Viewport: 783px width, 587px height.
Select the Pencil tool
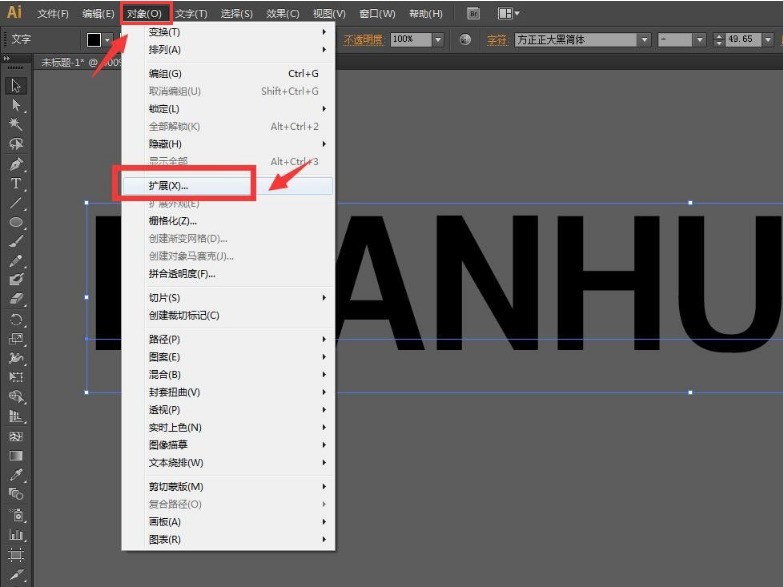click(16, 261)
